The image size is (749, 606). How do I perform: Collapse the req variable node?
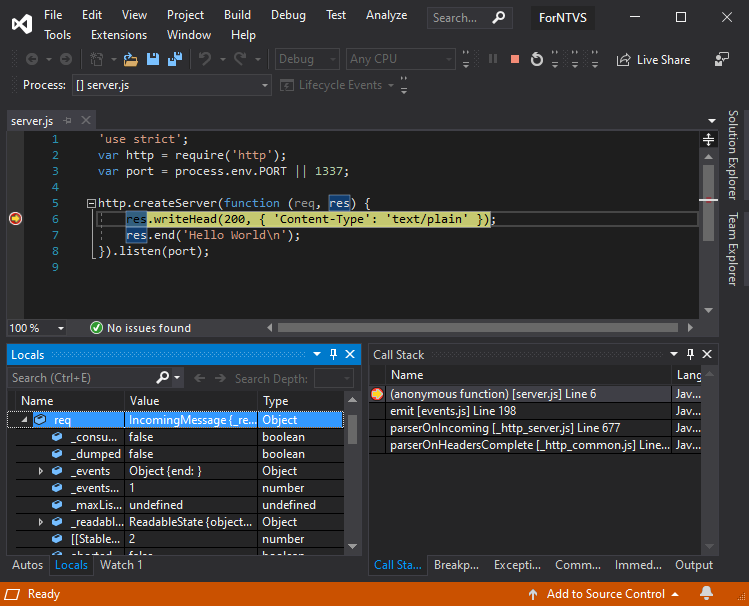[24, 420]
